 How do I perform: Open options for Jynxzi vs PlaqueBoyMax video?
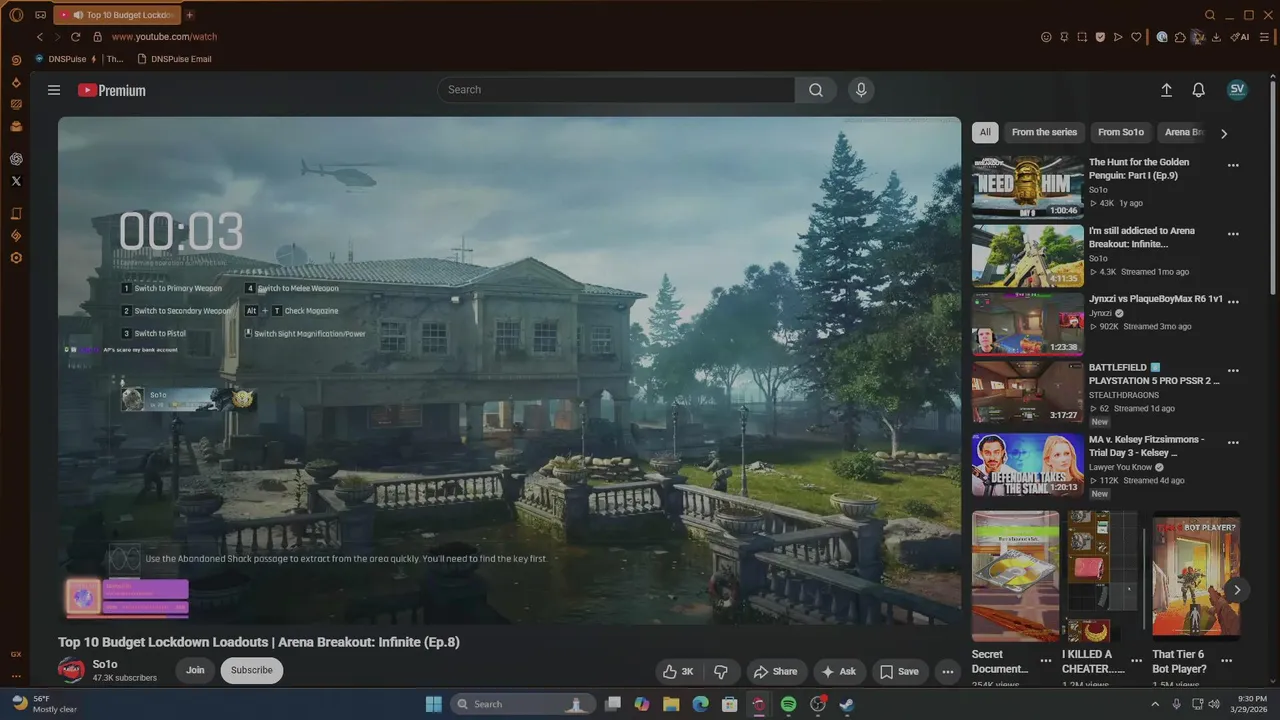[x=1233, y=300]
